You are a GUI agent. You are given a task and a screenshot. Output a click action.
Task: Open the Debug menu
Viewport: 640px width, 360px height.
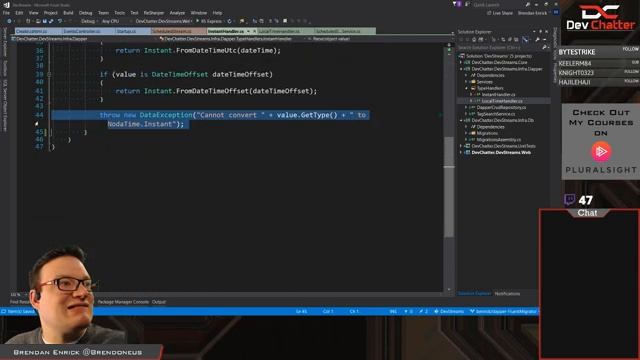tap(85, 13)
